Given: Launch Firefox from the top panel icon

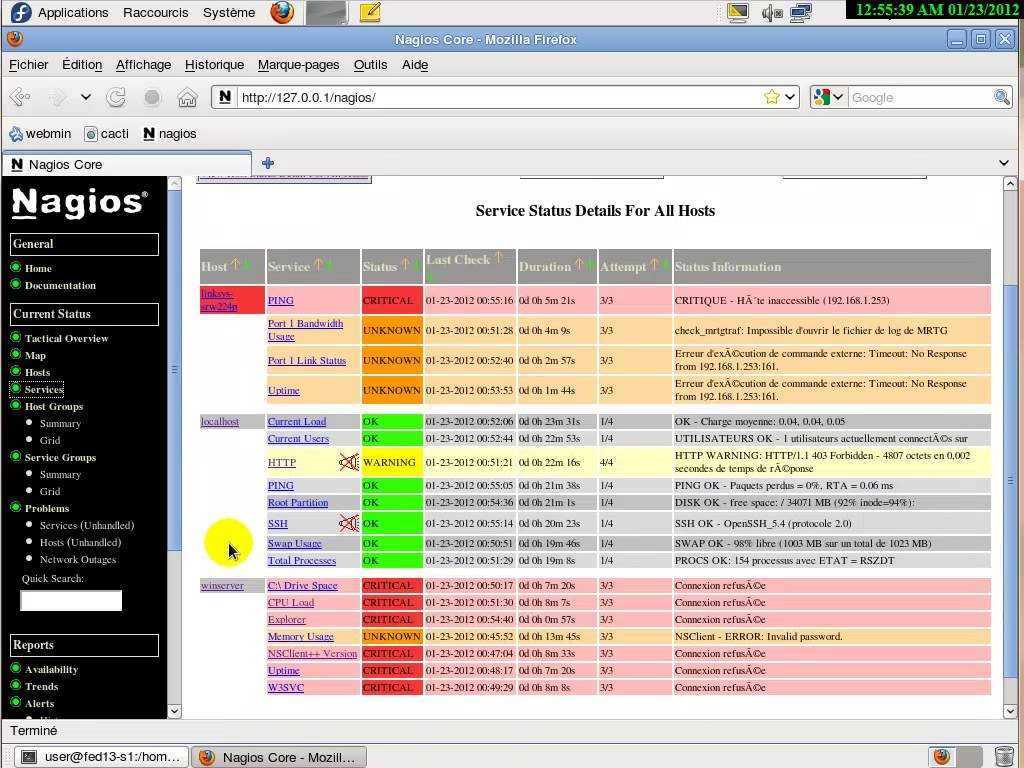Looking at the screenshot, I should (x=282, y=13).
